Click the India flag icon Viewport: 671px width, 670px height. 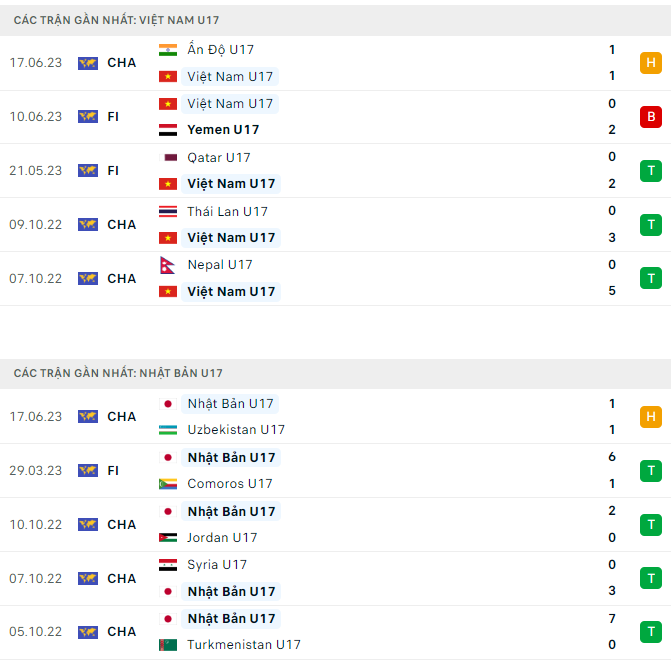pos(168,50)
